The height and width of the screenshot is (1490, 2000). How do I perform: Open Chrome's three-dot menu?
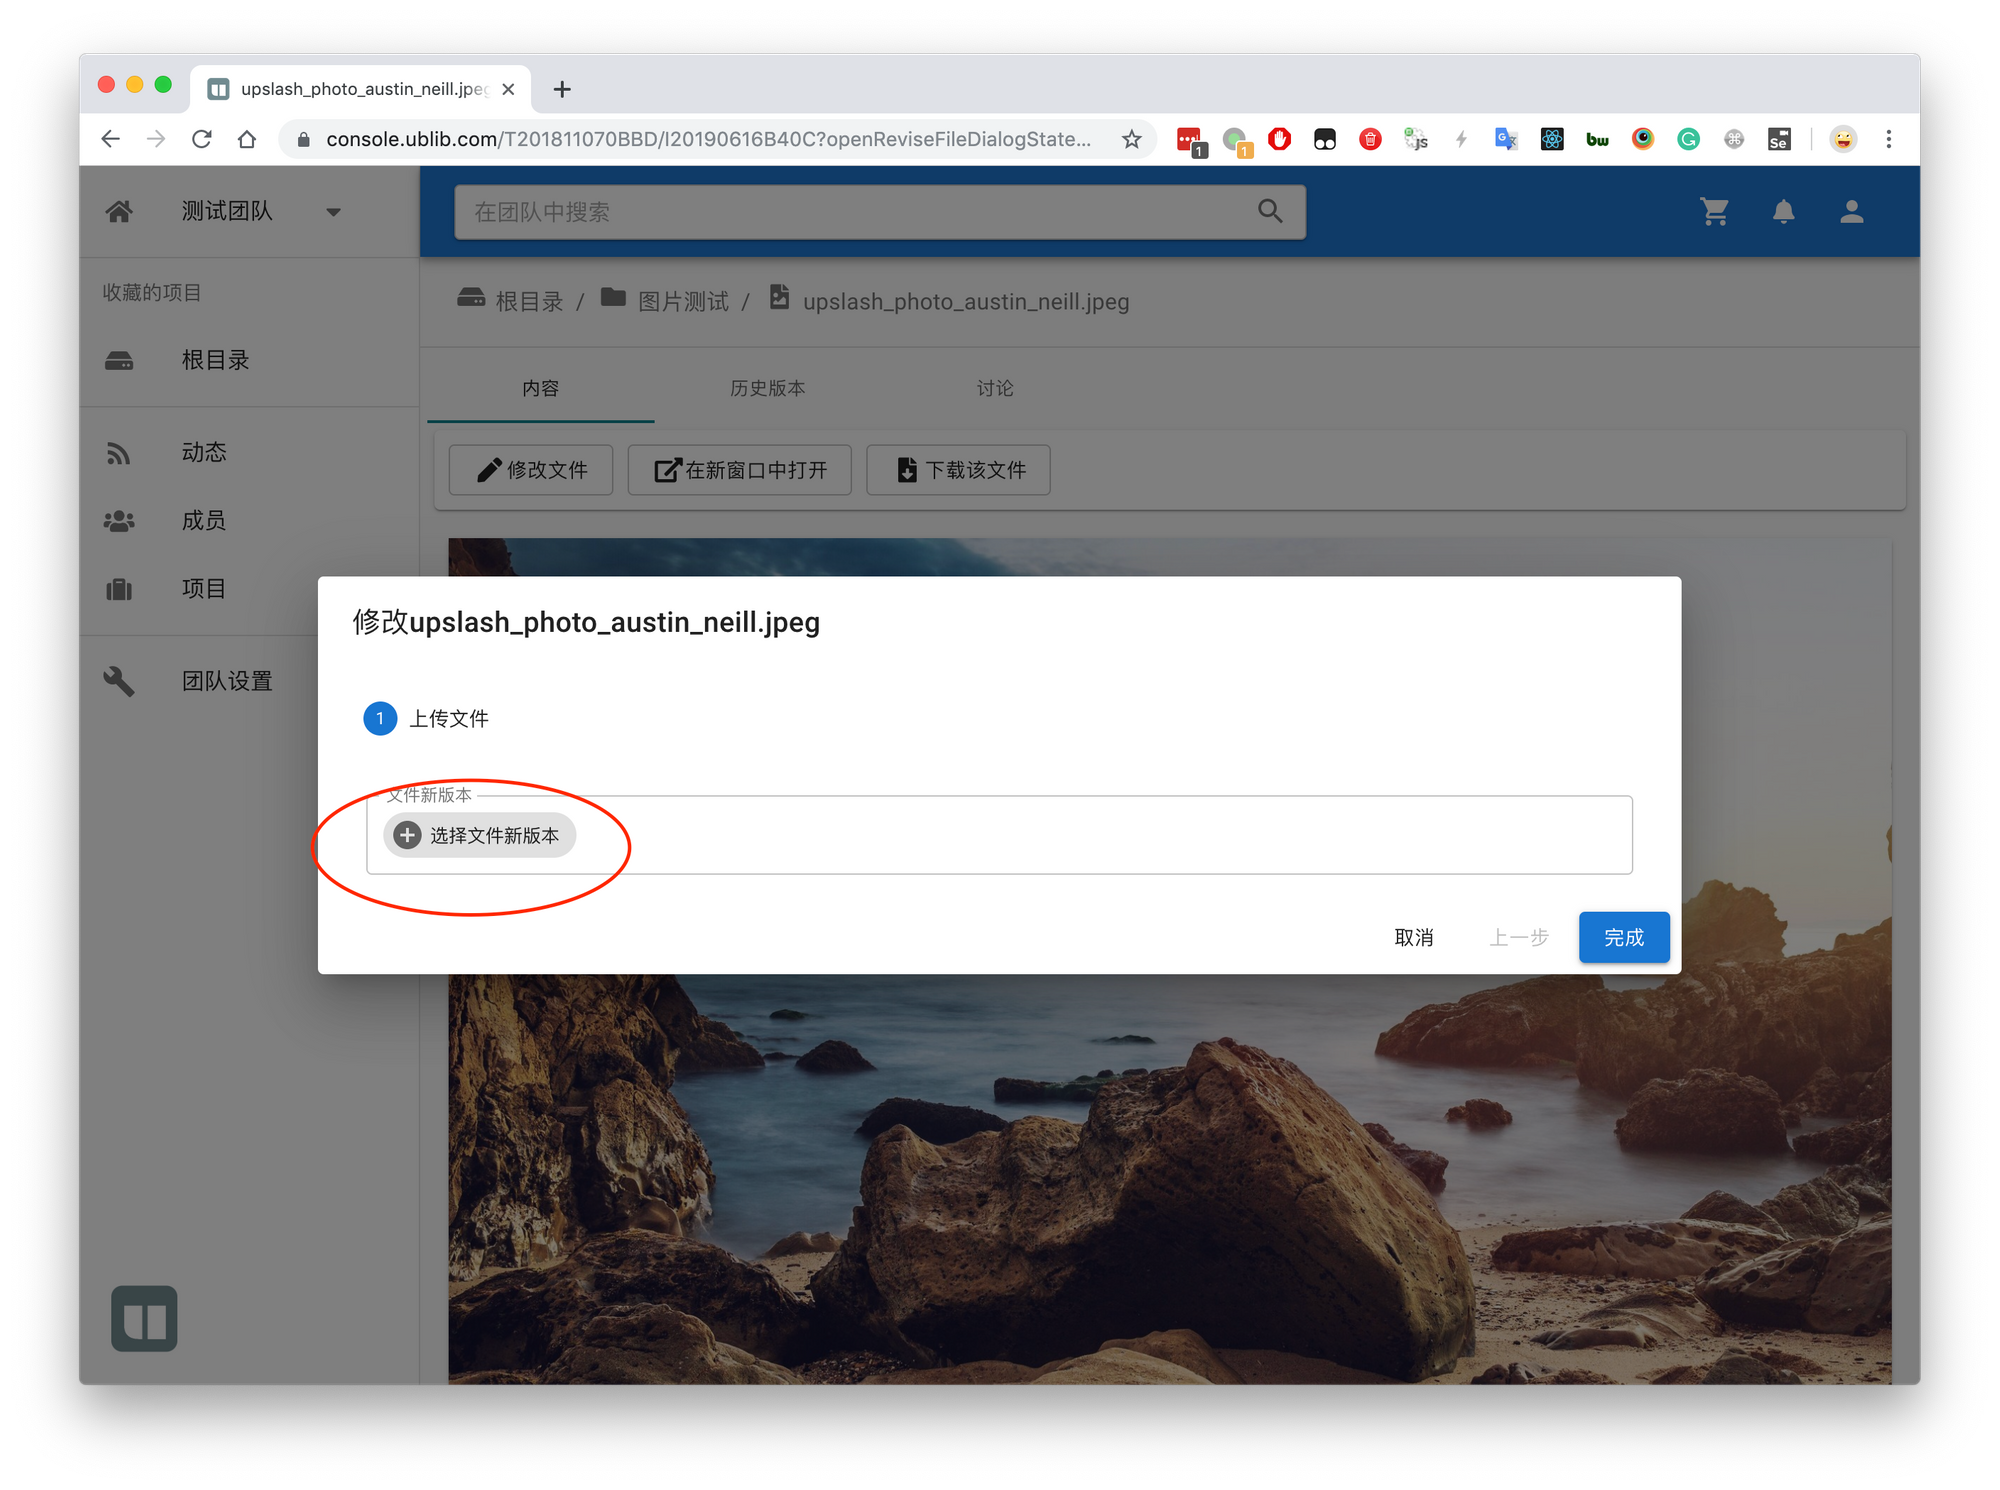(x=1888, y=139)
